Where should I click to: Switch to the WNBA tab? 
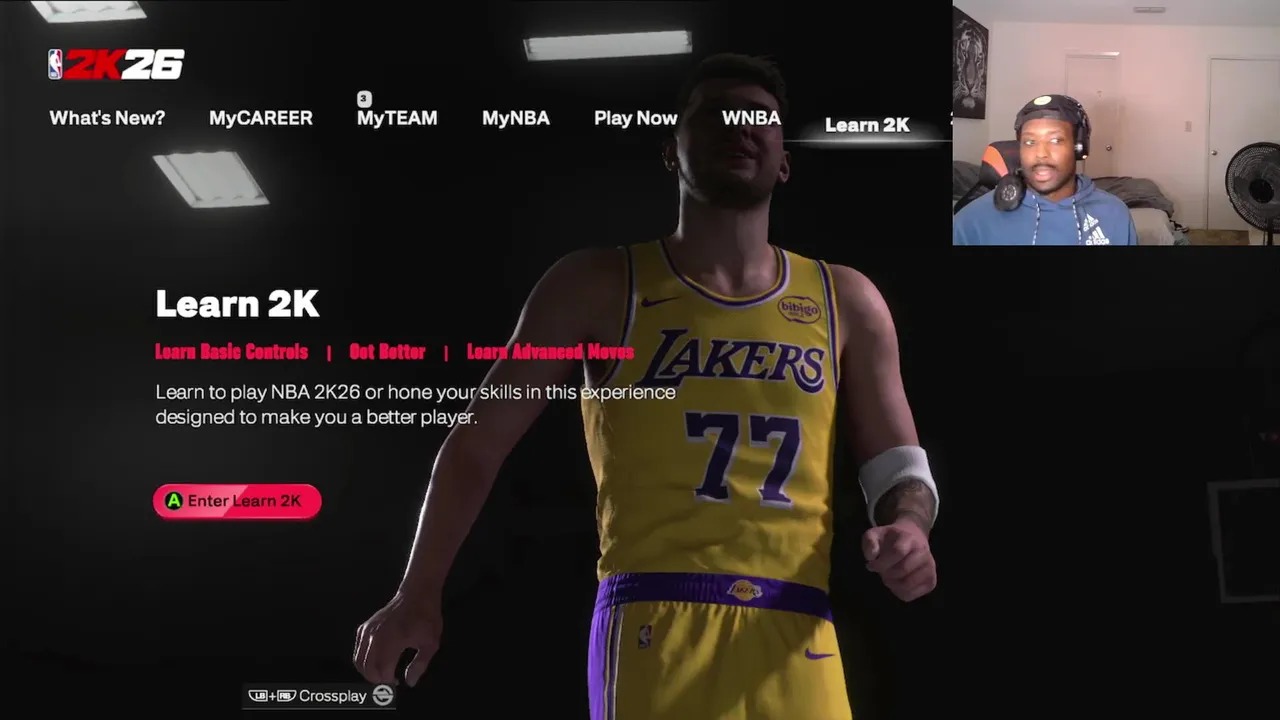(x=751, y=118)
